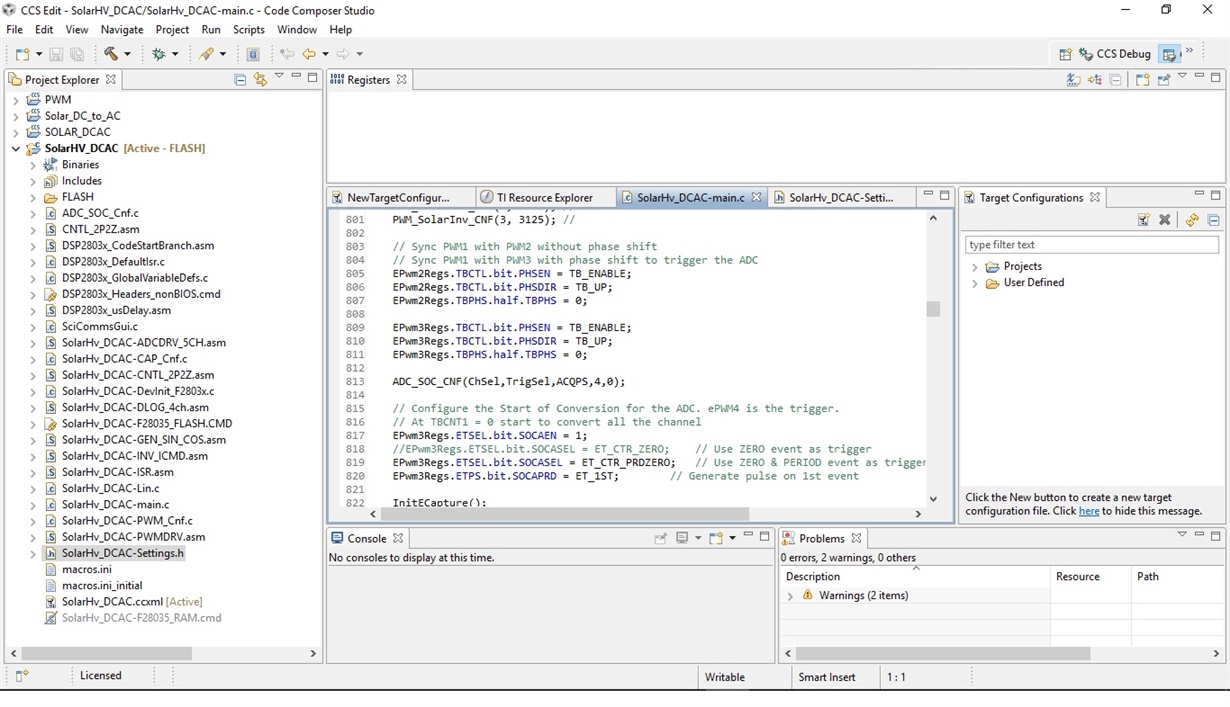Refresh the Target Configurations view
1230x707 pixels.
(x=1192, y=220)
